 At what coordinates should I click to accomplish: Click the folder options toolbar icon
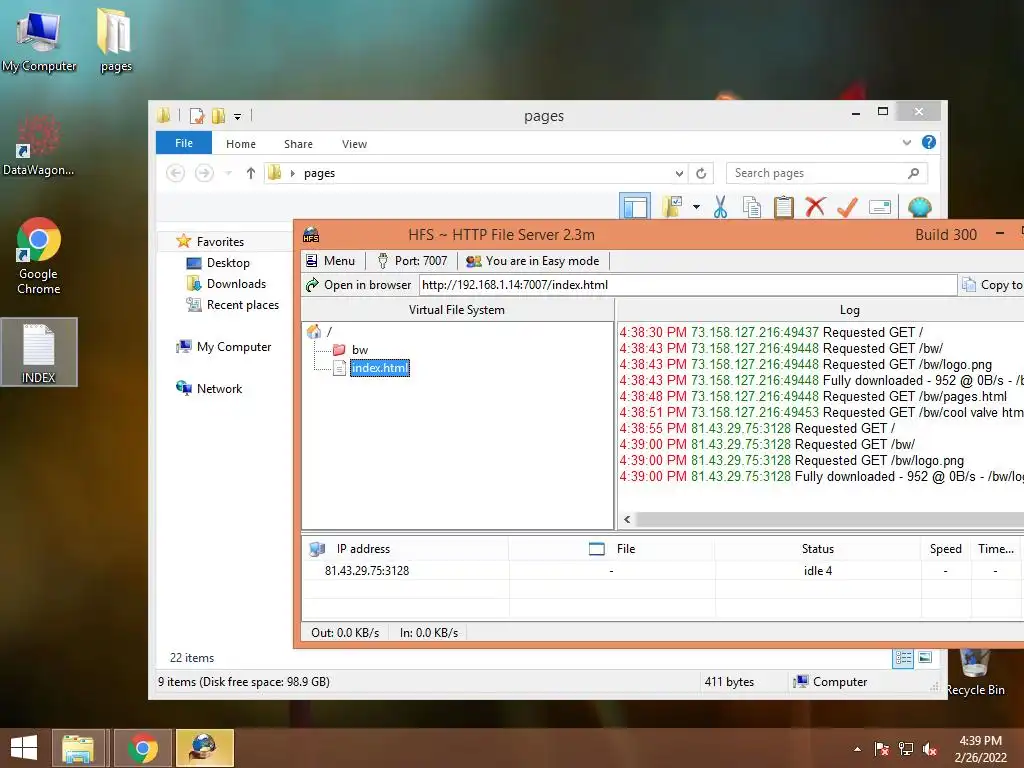coord(672,207)
